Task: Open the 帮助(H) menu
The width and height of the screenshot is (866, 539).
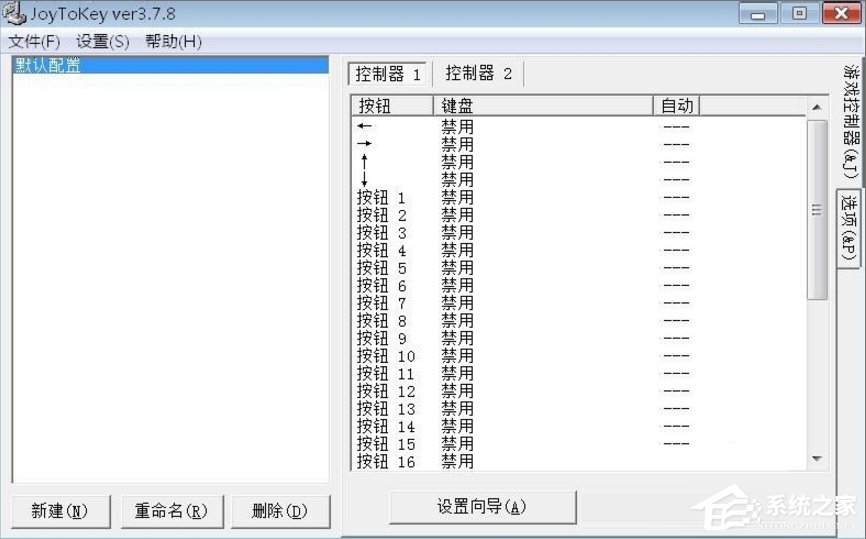Action: [x=173, y=41]
